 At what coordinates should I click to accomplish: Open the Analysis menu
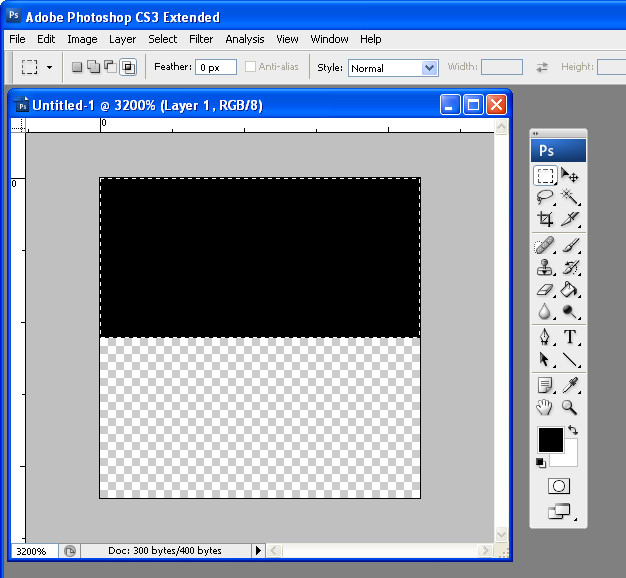(245, 39)
